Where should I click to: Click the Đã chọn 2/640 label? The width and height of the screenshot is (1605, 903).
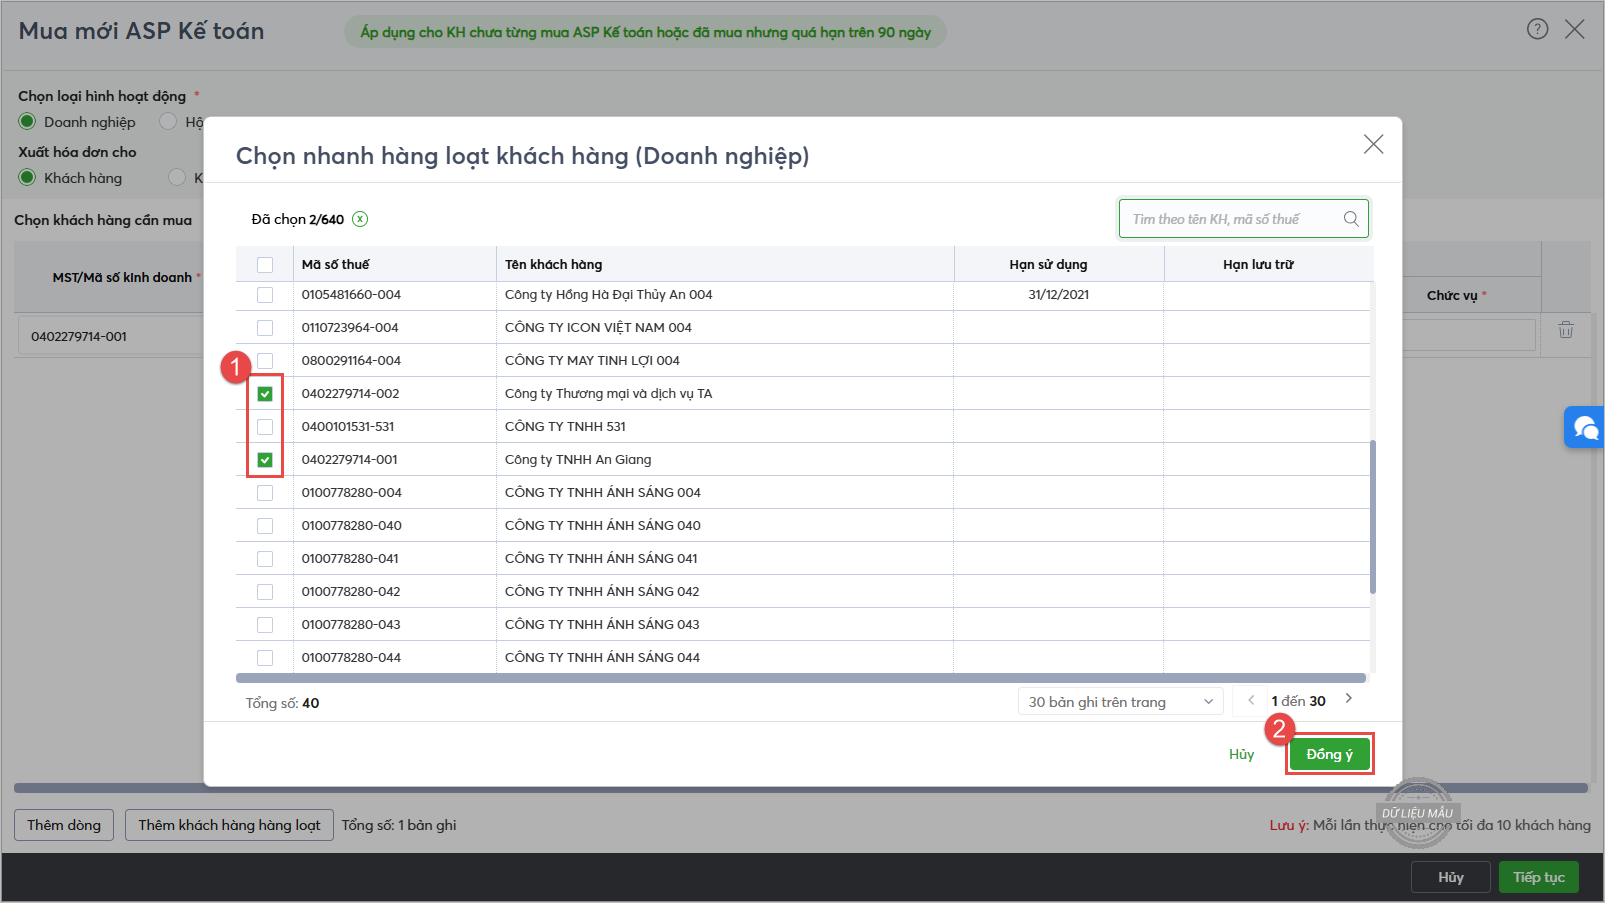[x=297, y=219]
